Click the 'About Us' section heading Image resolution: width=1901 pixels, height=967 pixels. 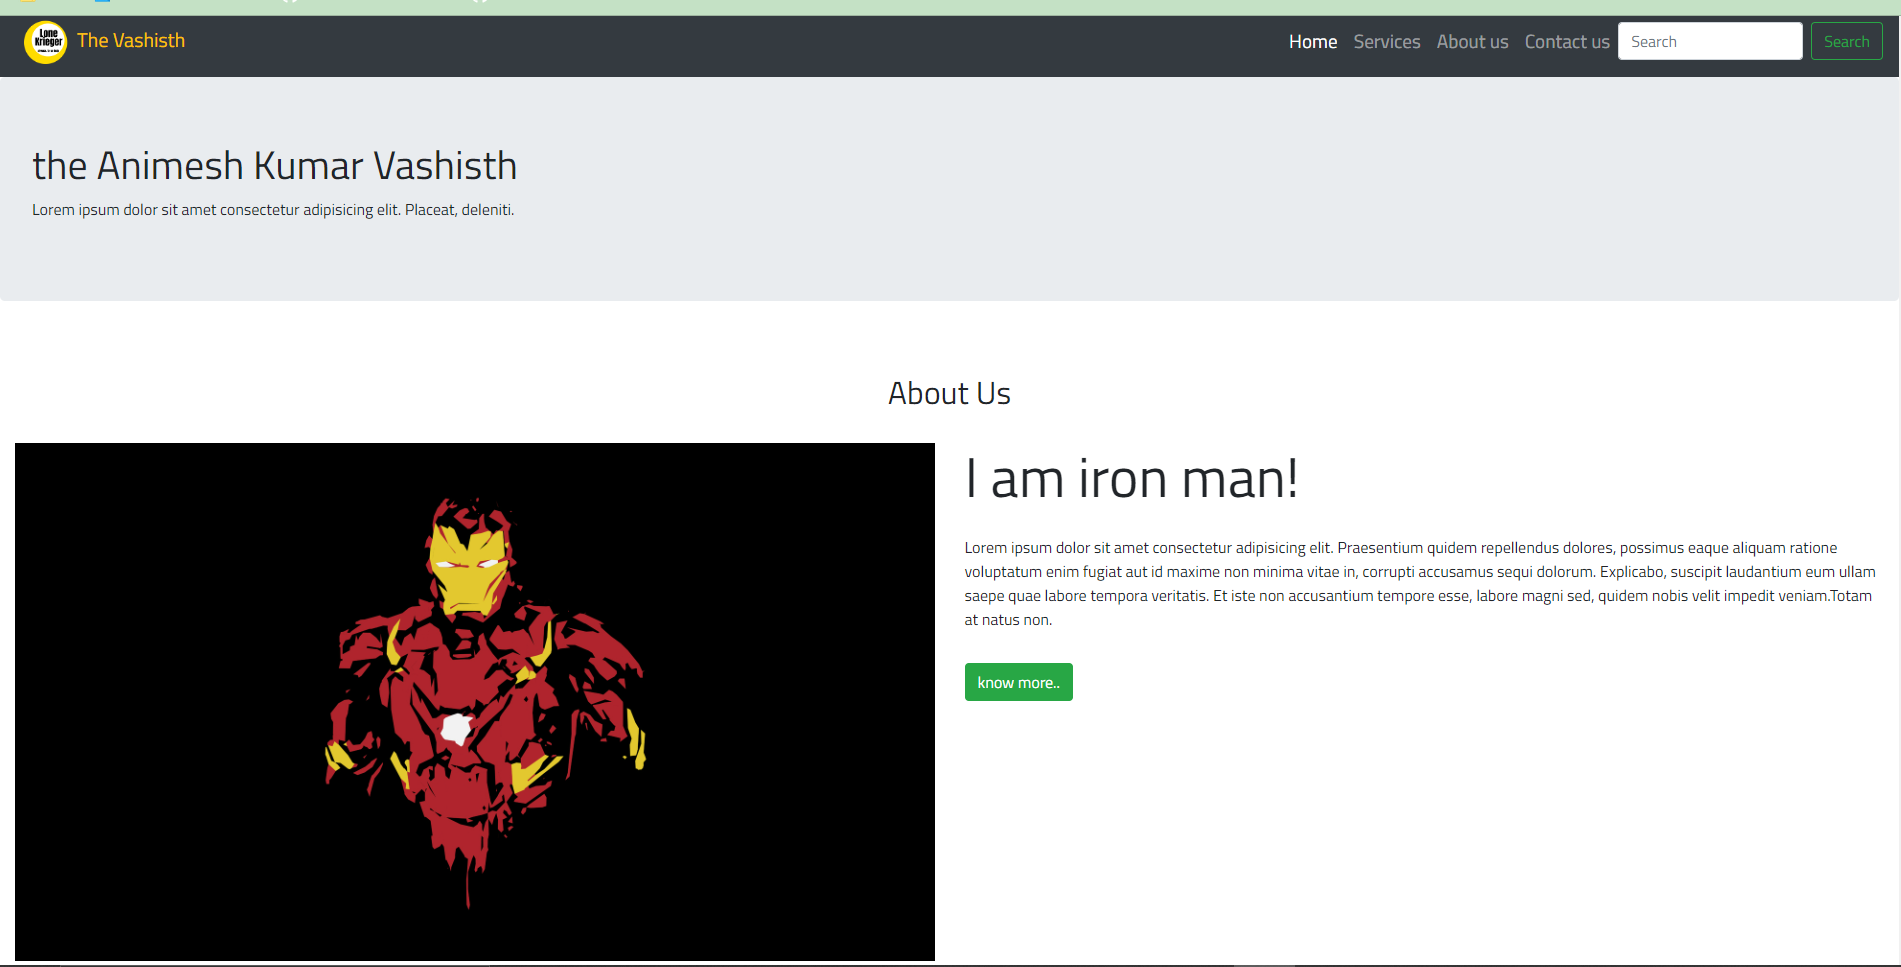coord(949,394)
